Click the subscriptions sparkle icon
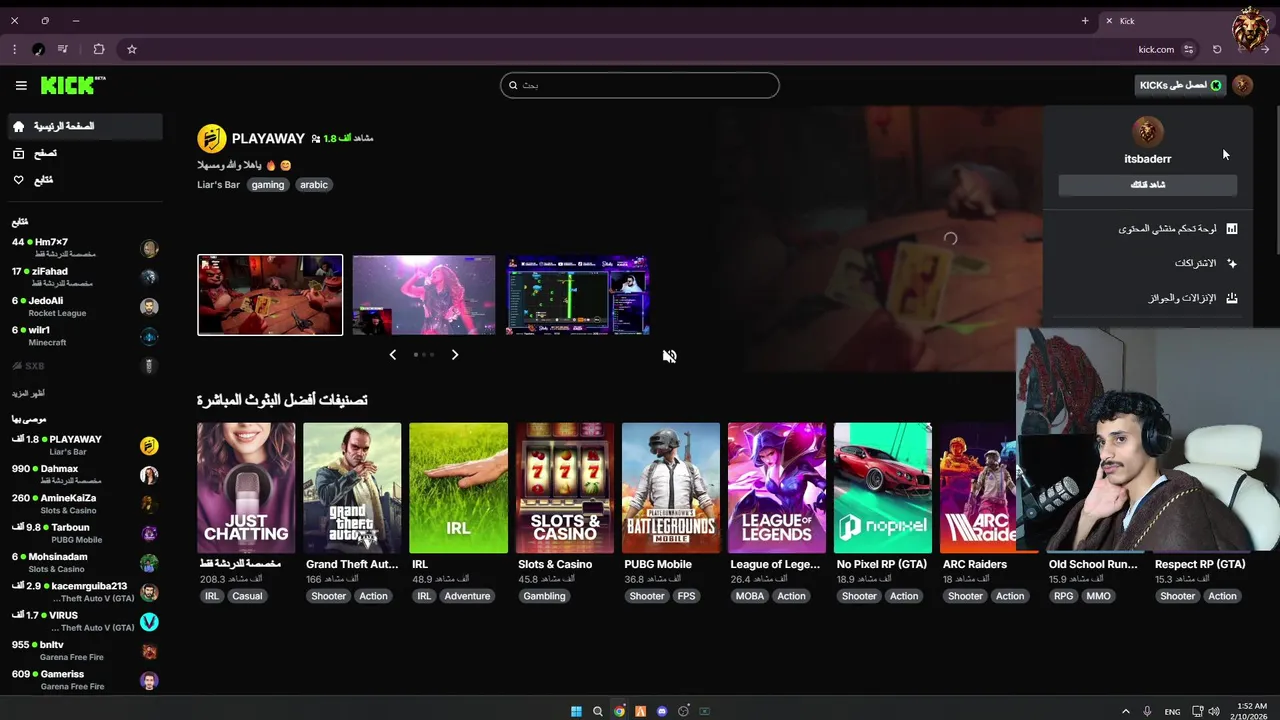 [x=1232, y=263]
